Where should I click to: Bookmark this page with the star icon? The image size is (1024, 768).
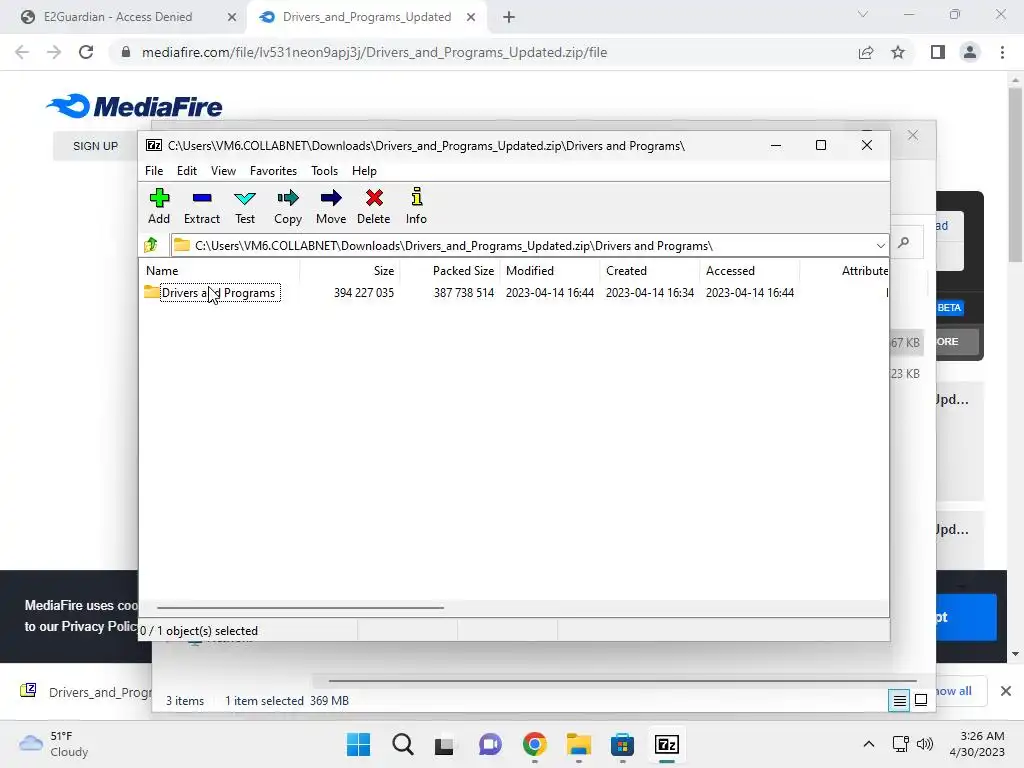(898, 52)
